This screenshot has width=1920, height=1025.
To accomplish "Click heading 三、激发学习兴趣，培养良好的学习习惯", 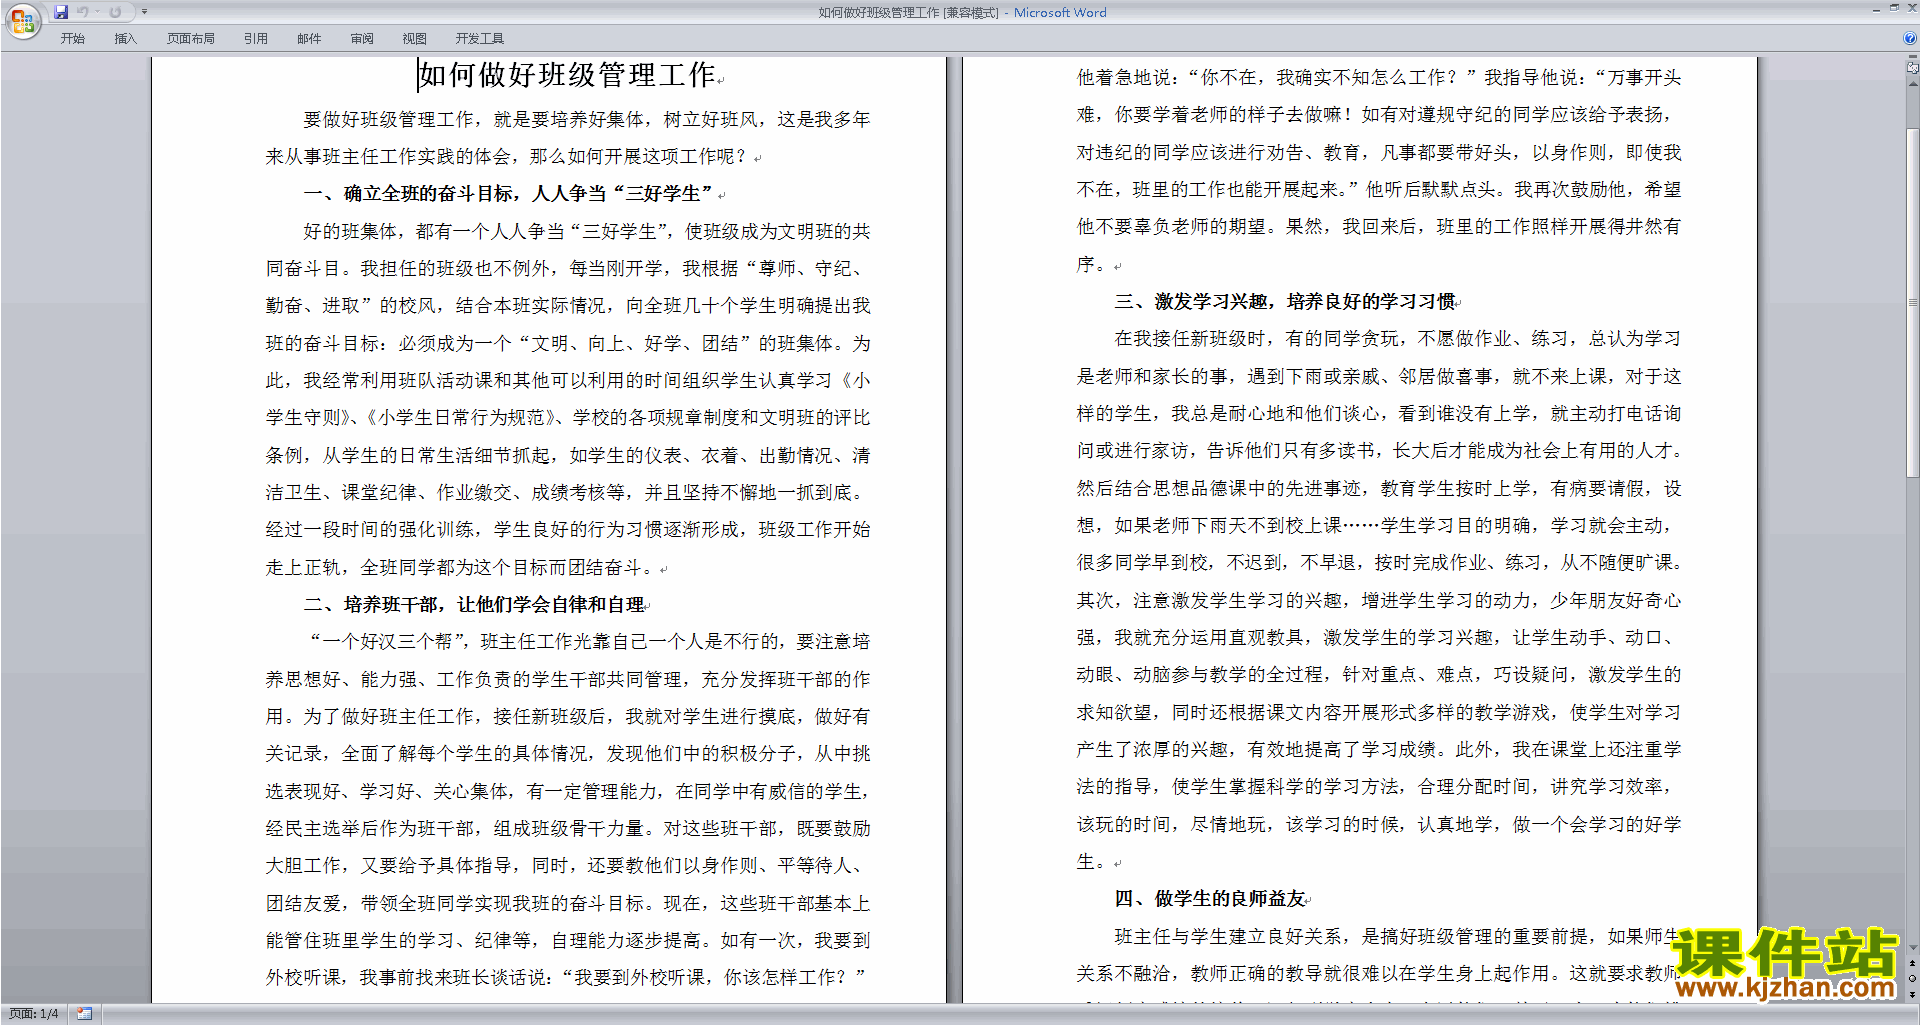I will (x=1285, y=302).
